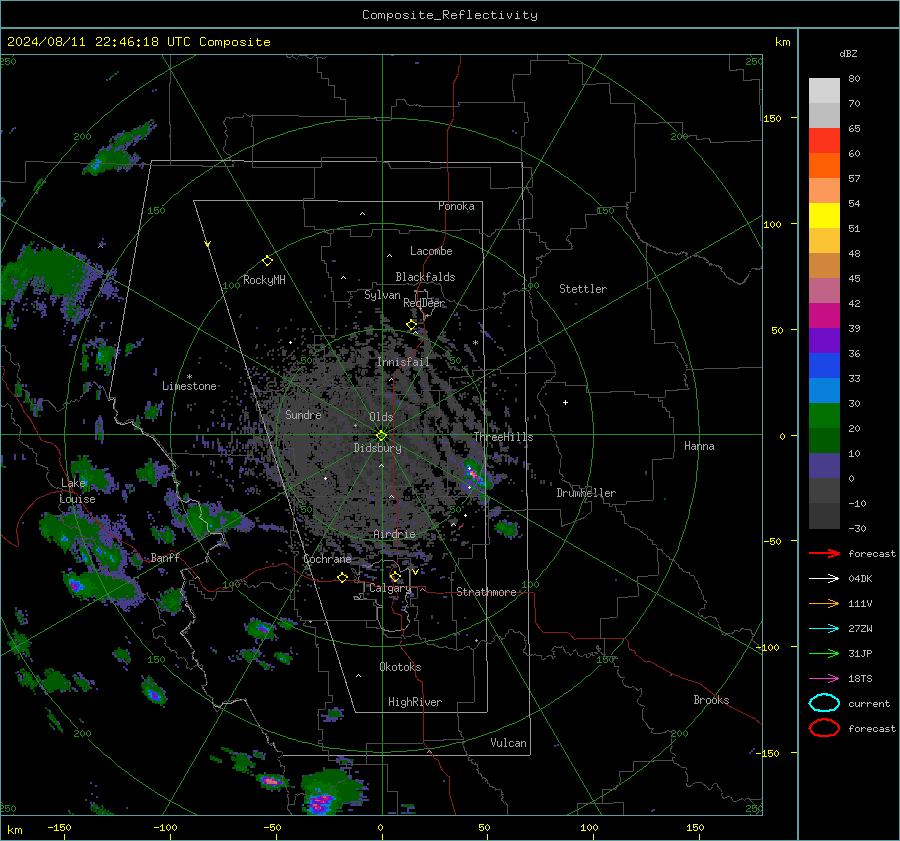
Task: Click the Strathmore city label
Action: coord(486,592)
